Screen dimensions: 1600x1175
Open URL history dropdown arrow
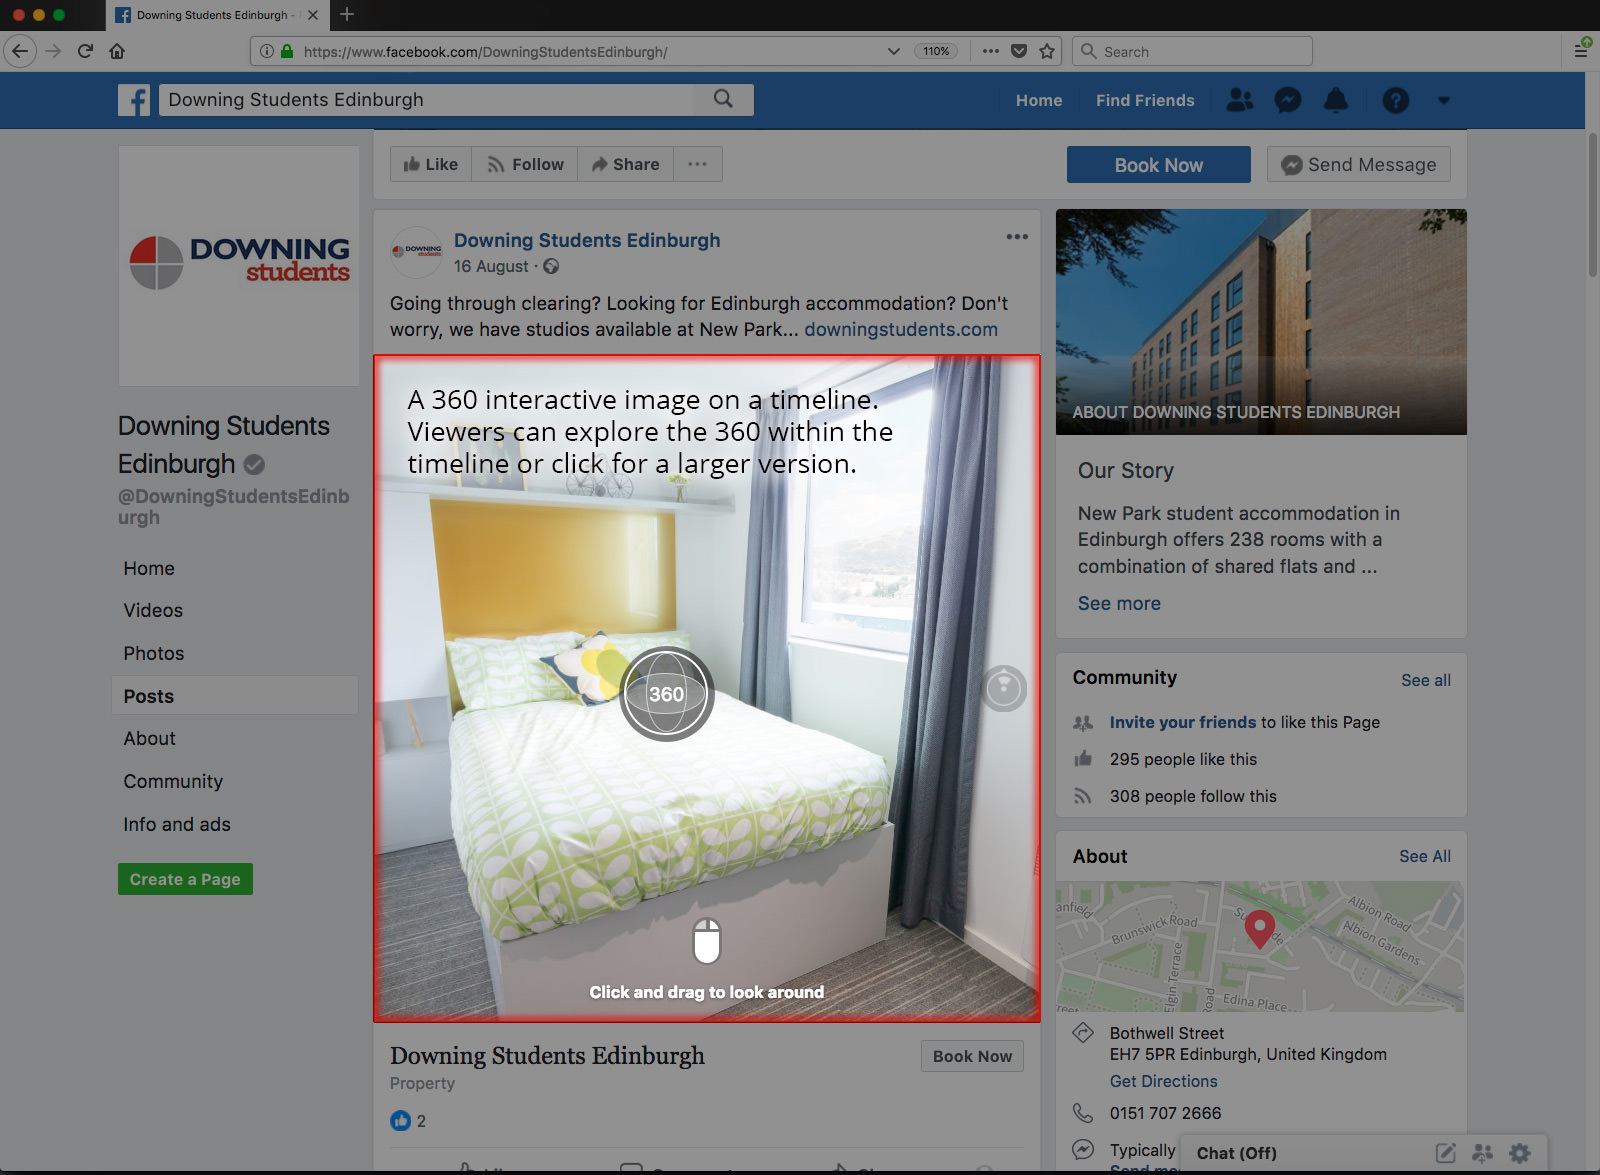[893, 51]
